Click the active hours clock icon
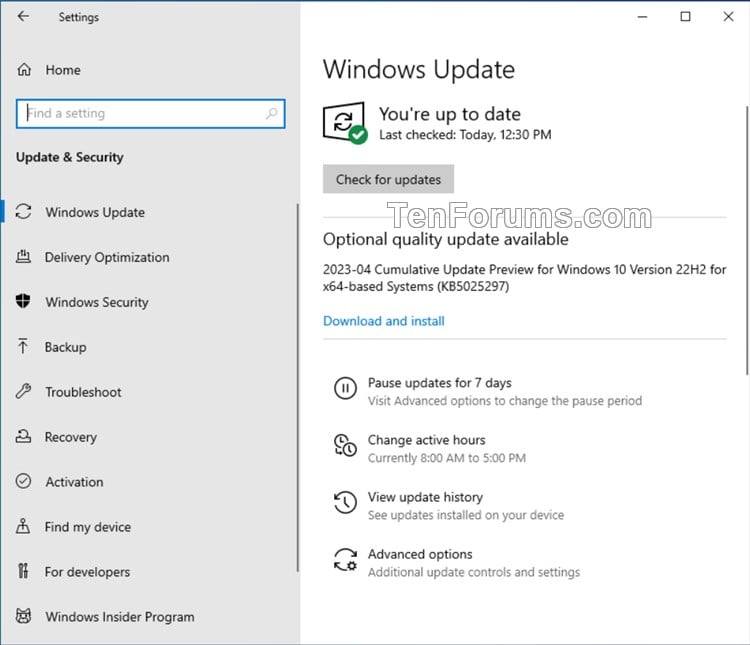The height and width of the screenshot is (645, 750). click(345, 445)
